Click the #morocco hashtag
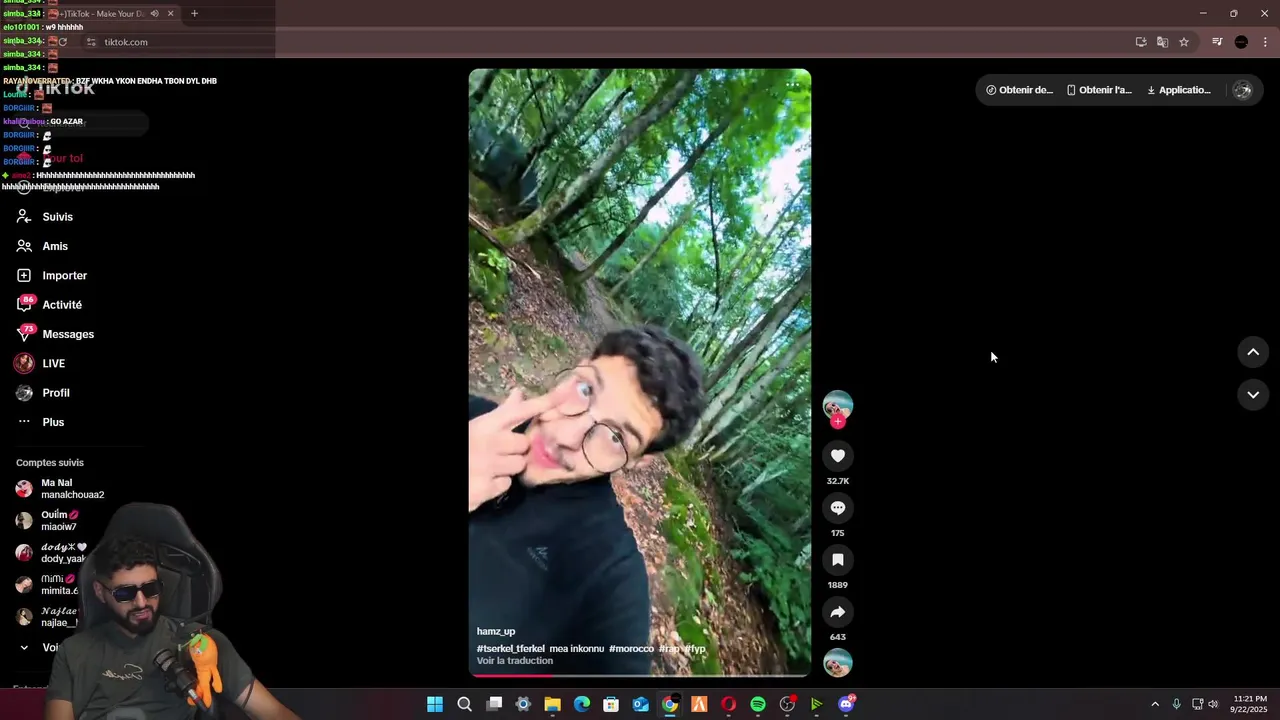 pyautogui.click(x=631, y=649)
